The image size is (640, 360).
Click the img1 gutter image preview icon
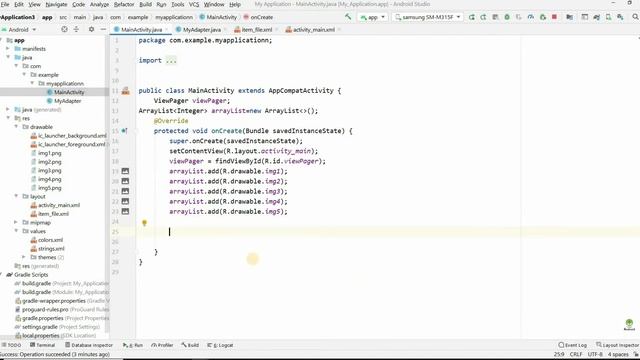[125, 171]
